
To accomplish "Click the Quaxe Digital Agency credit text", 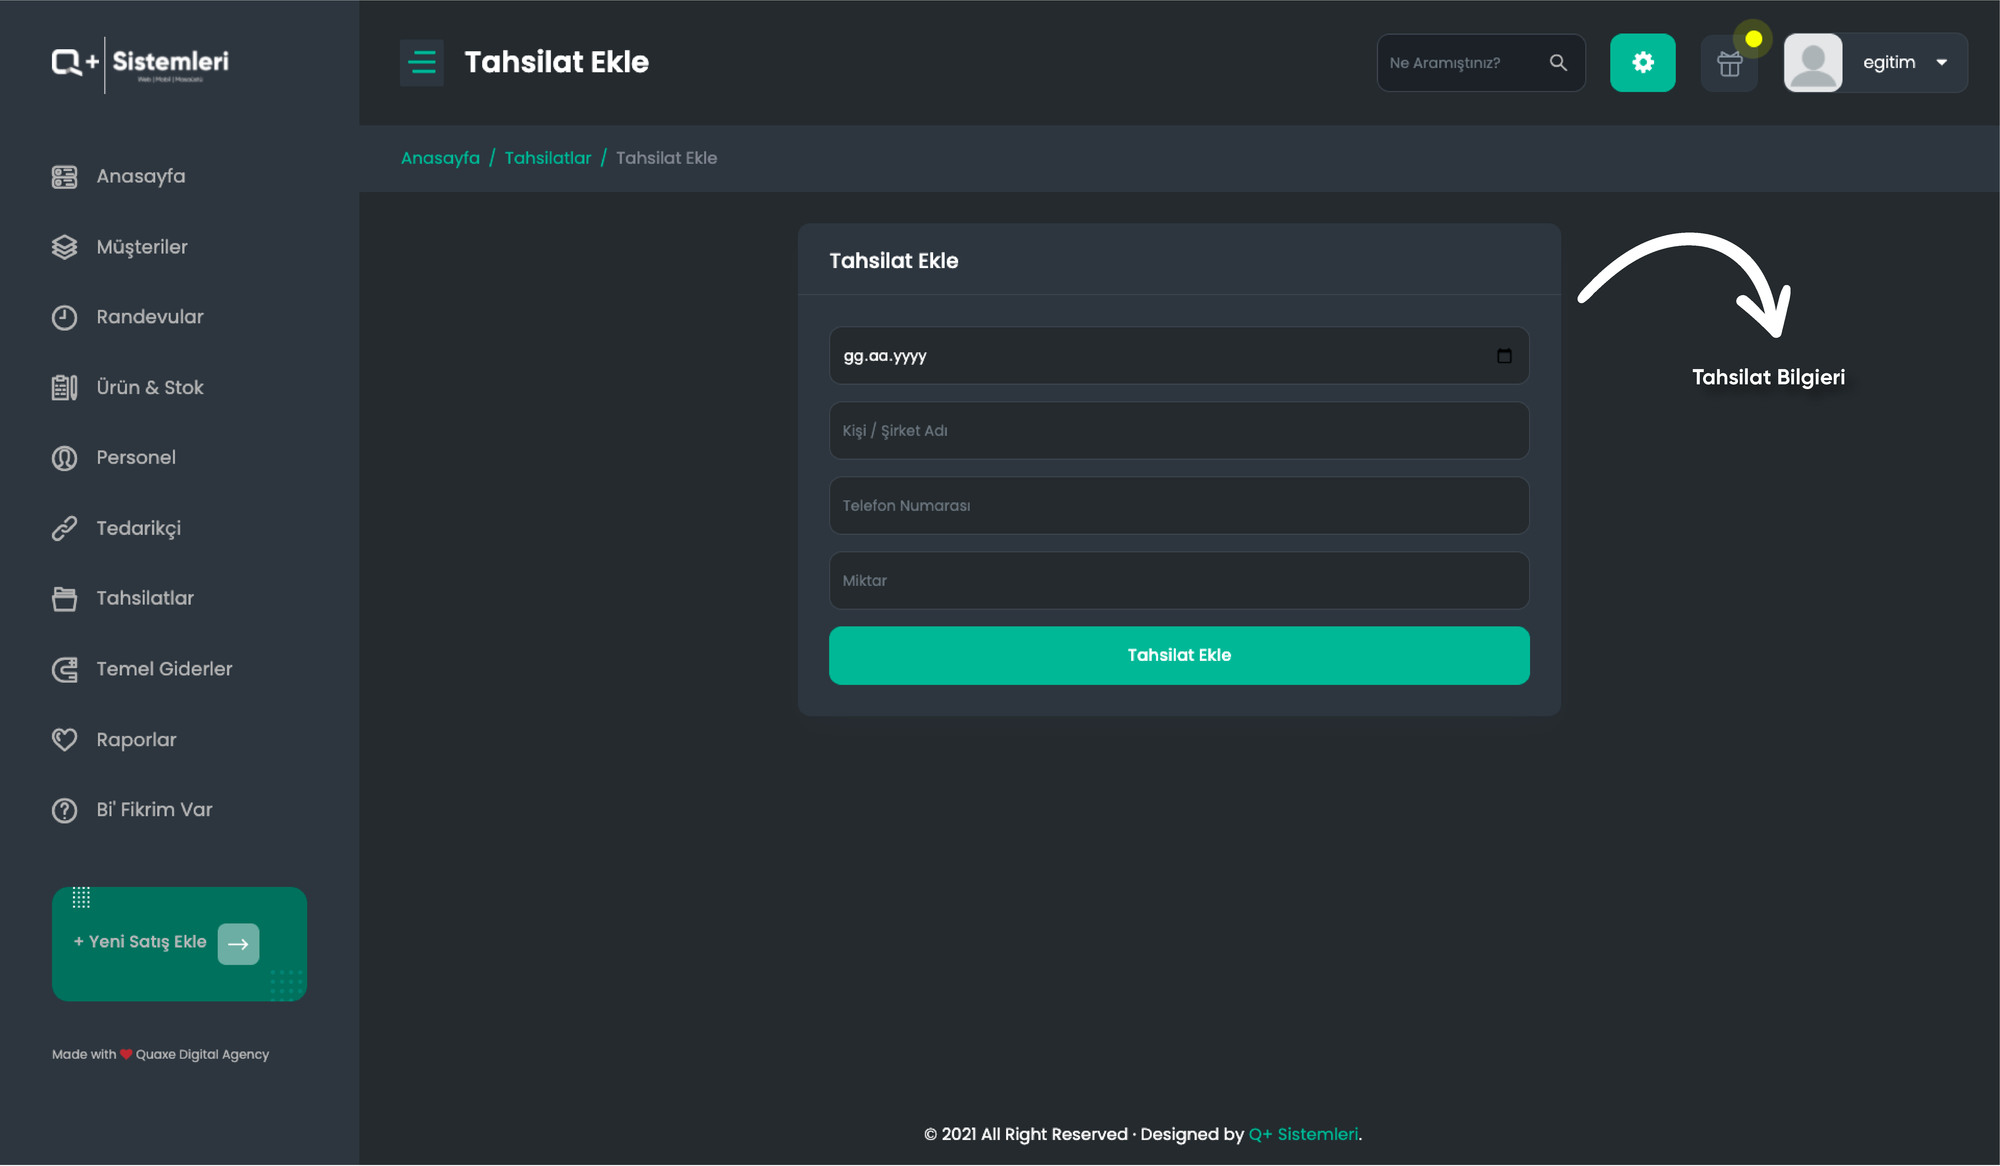I will [202, 1054].
